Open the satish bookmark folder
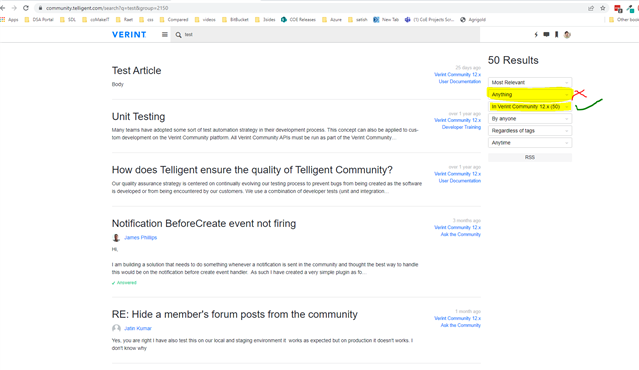This screenshot has height=370, width=639. pyautogui.click(x=358, y=20)
